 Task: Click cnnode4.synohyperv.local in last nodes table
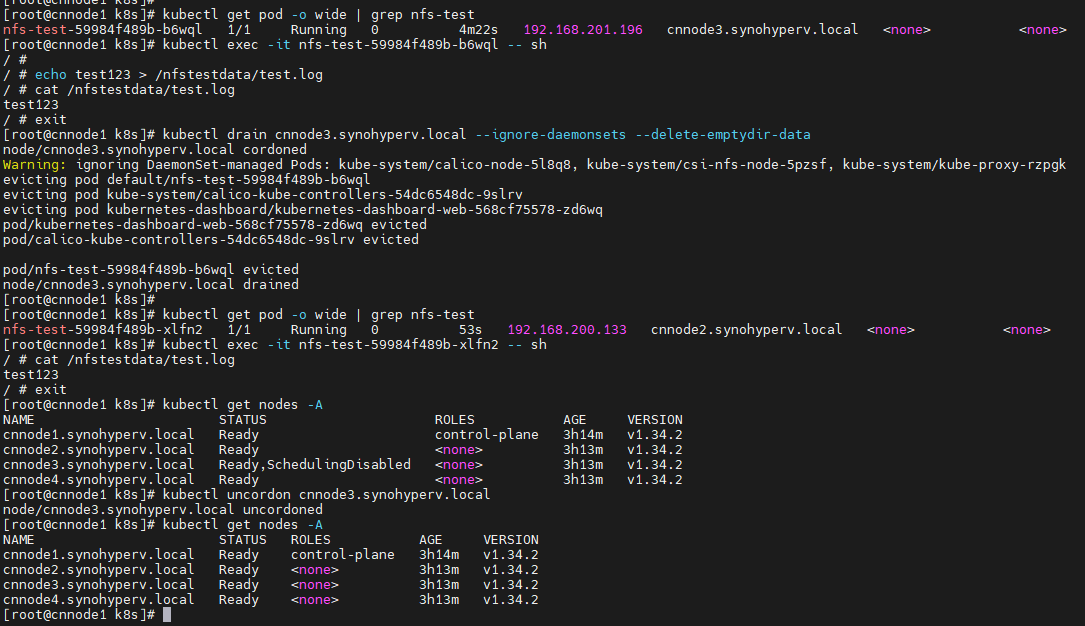click(x=98, y=600)
